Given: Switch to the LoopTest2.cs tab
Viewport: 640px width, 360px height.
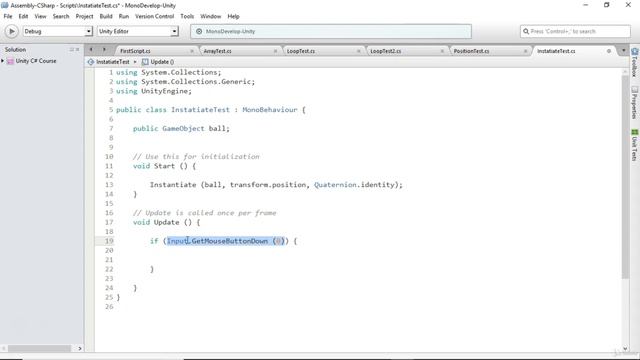Looking at the screenshot, I should (386, 51).
